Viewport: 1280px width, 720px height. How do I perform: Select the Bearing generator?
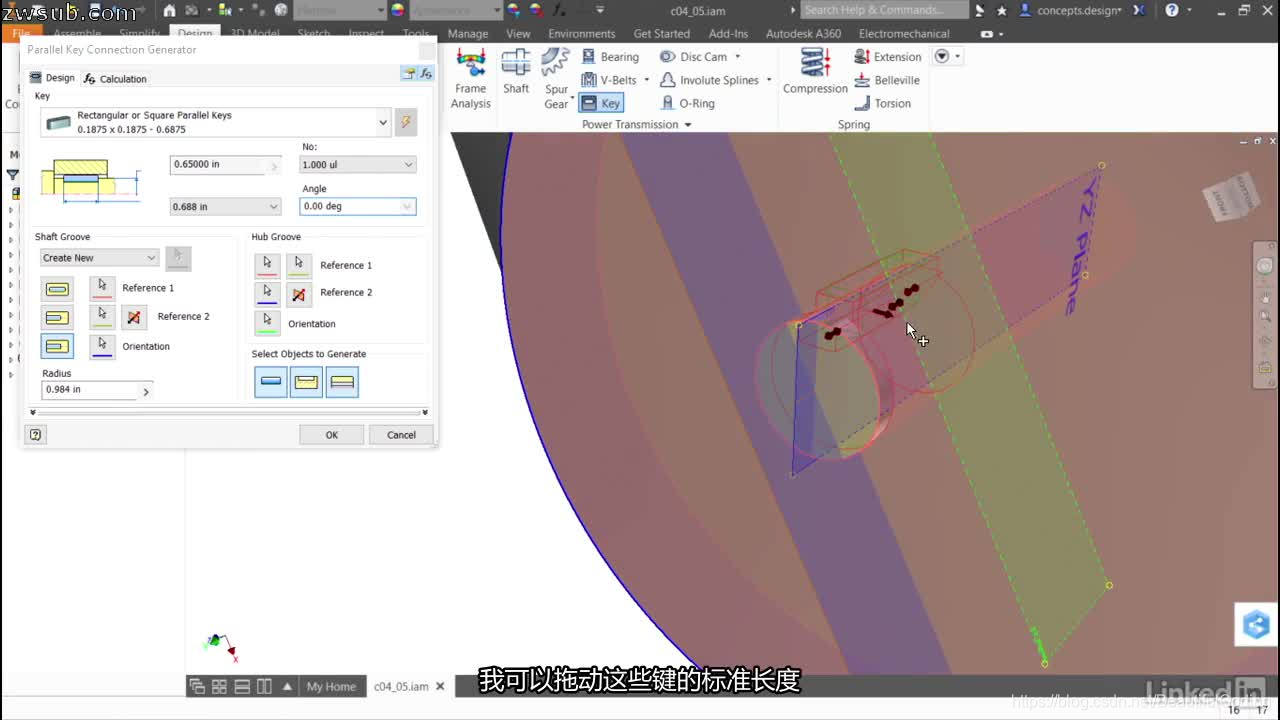pos(609,57)
